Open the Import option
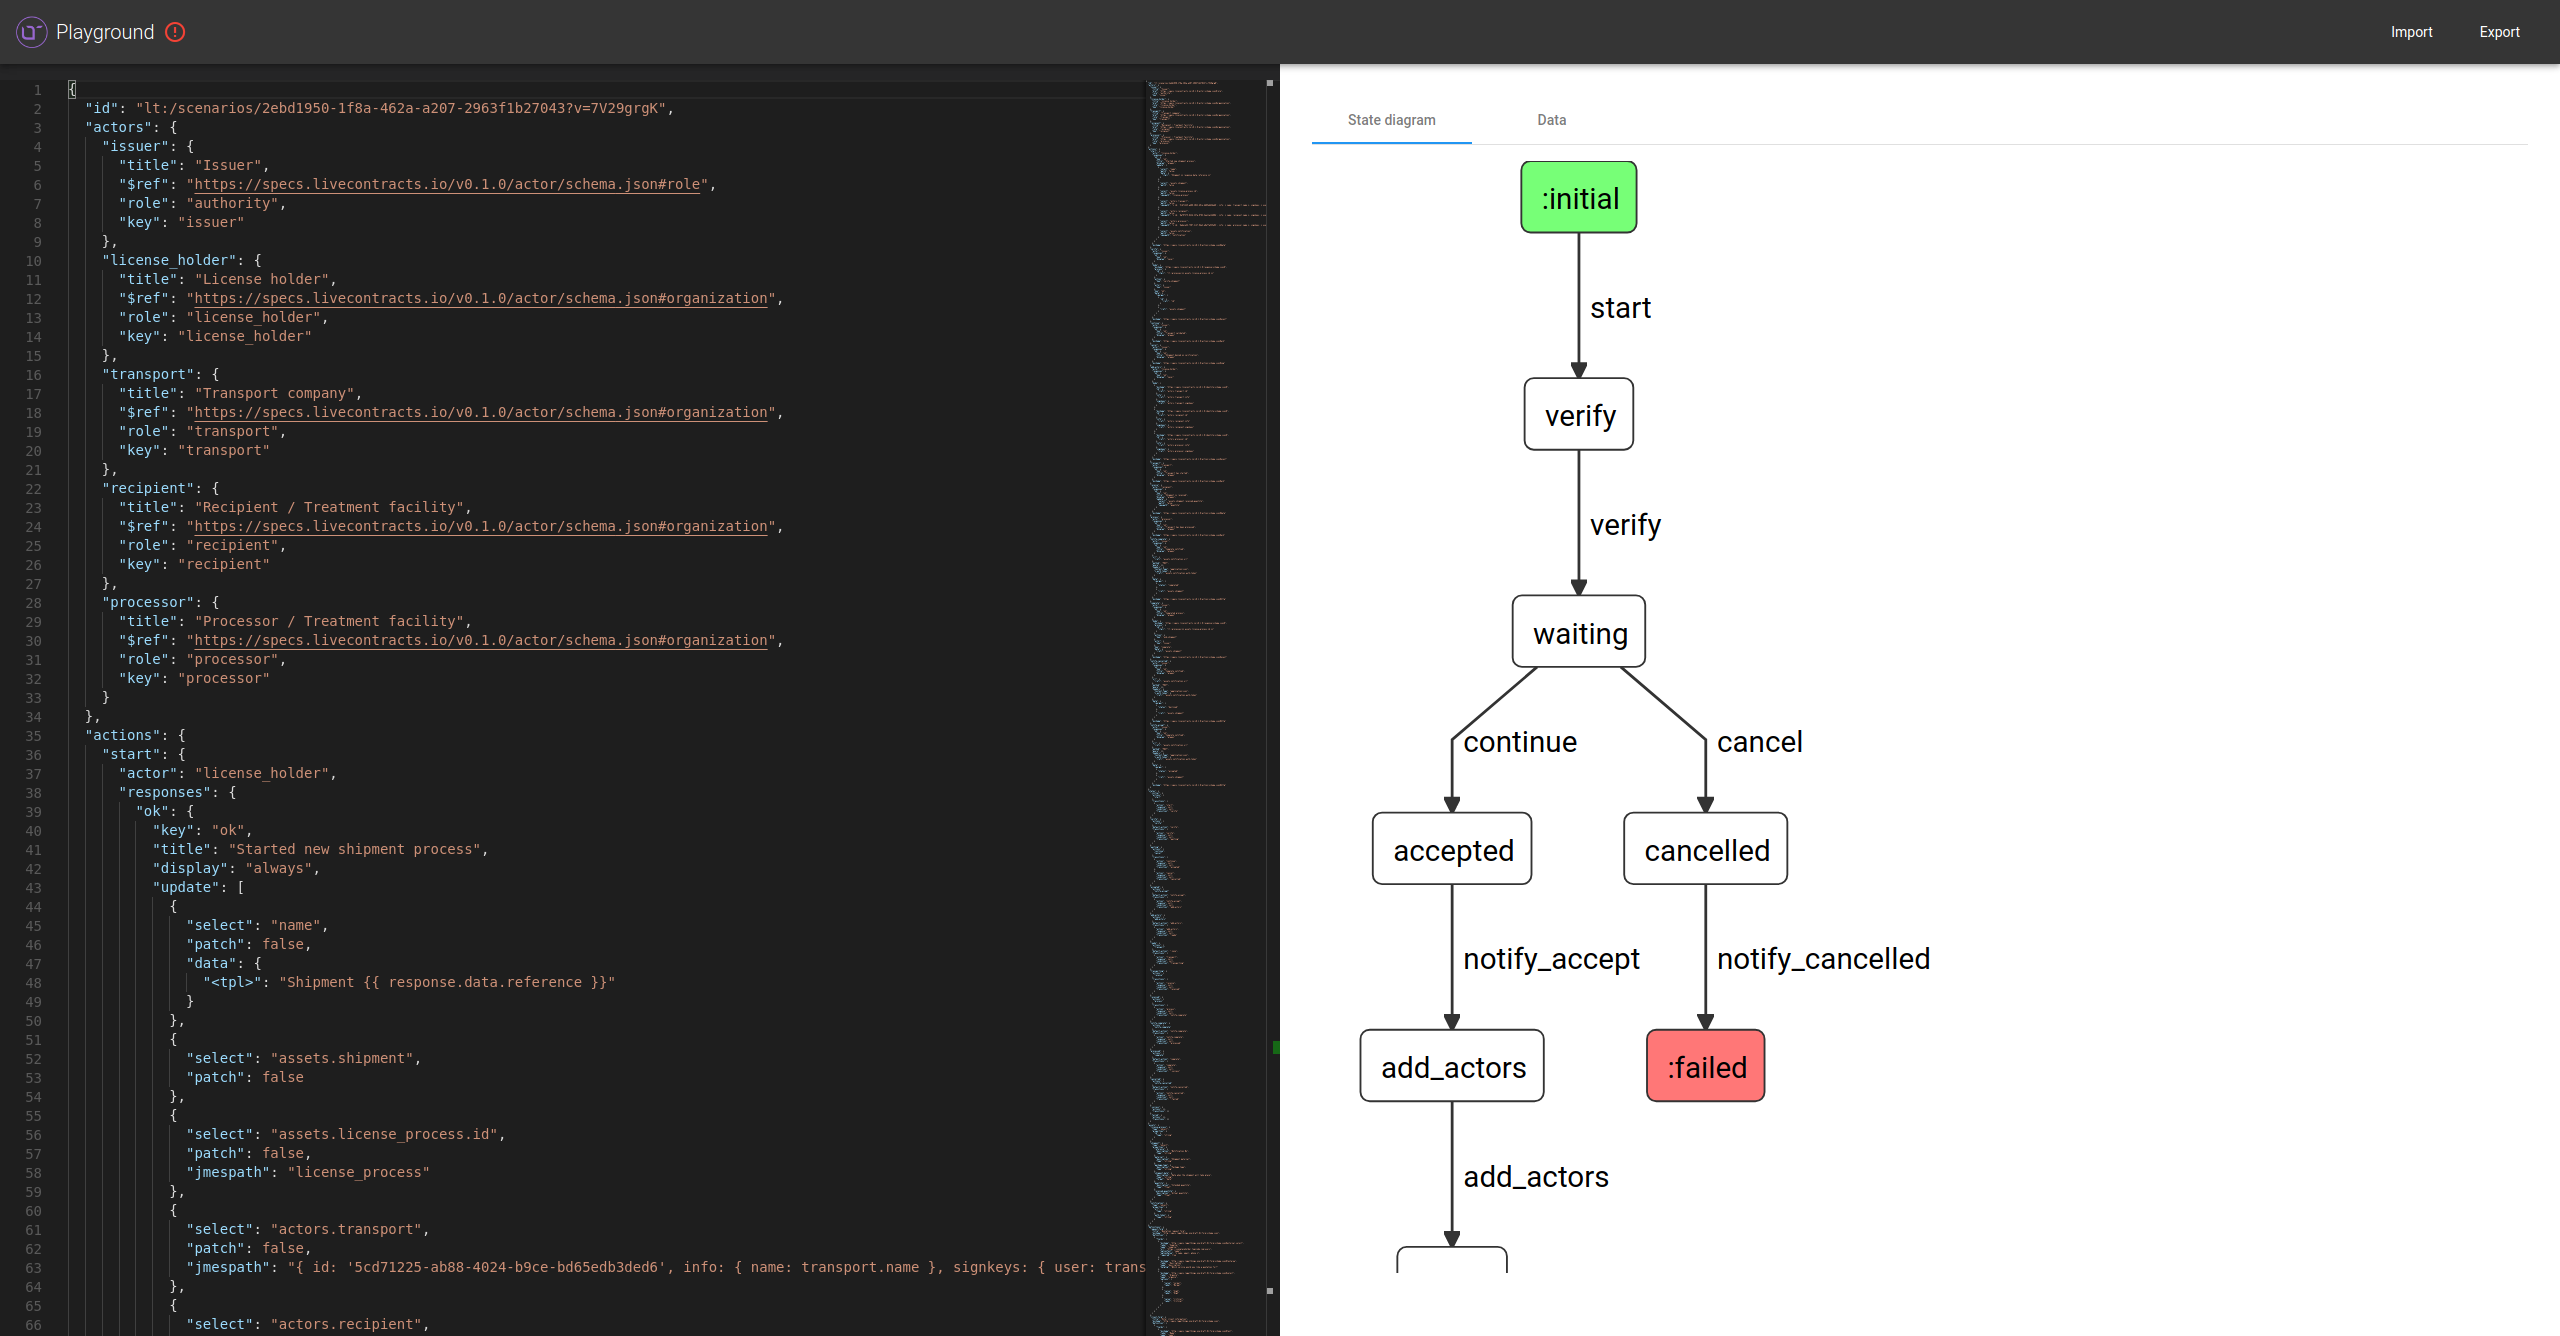This screenshot has width=2560, height=1336. point(2412,31)
